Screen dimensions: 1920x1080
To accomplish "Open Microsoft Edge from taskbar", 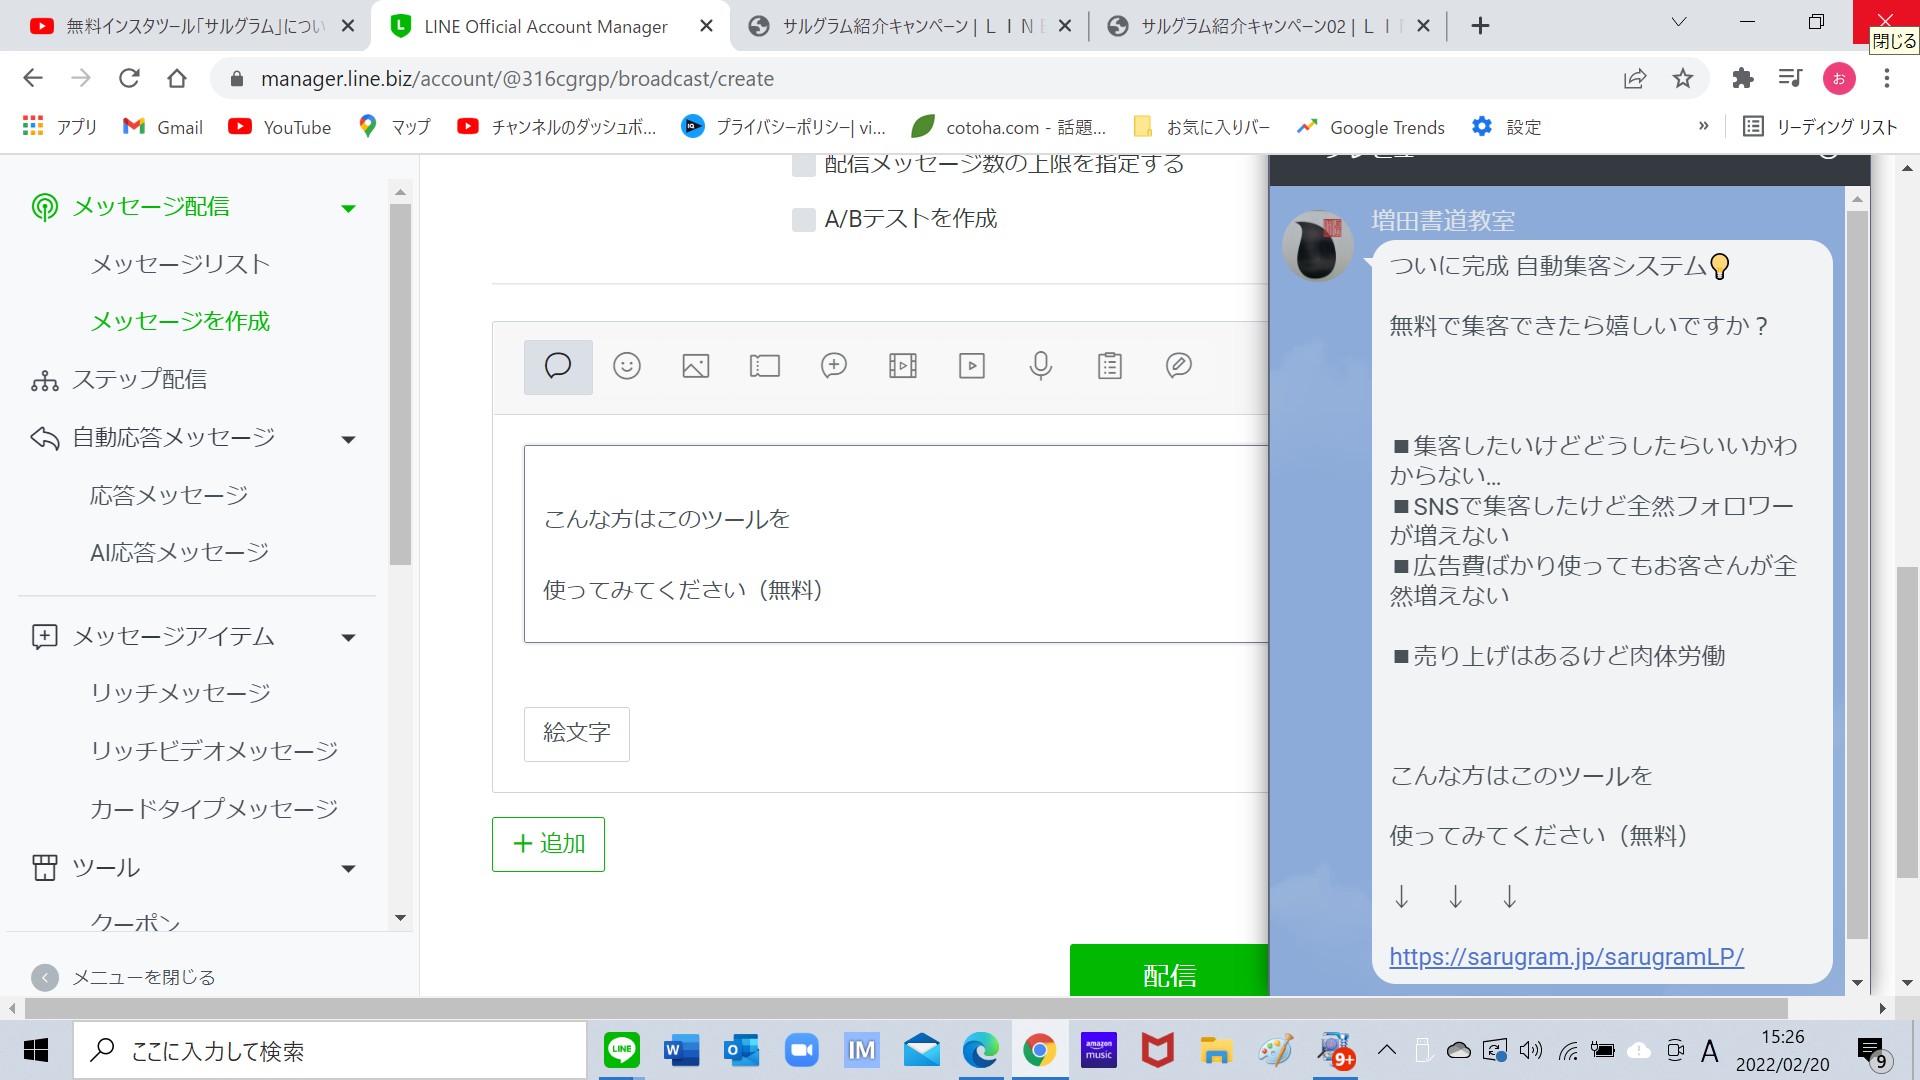I will (980, 1050).
